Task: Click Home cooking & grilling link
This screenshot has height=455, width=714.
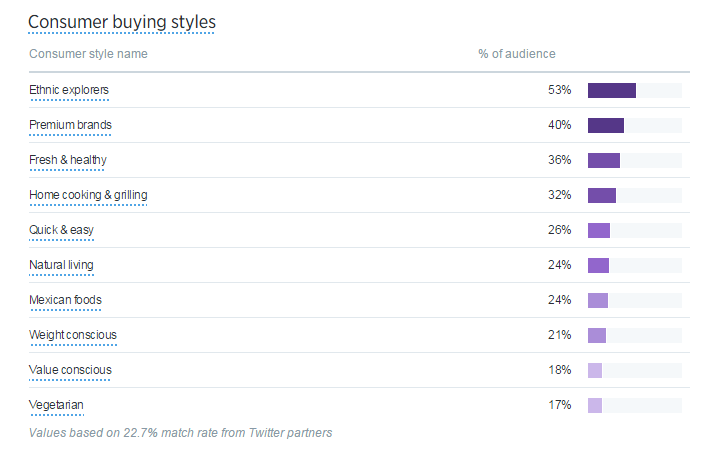Action: [89, 195]
